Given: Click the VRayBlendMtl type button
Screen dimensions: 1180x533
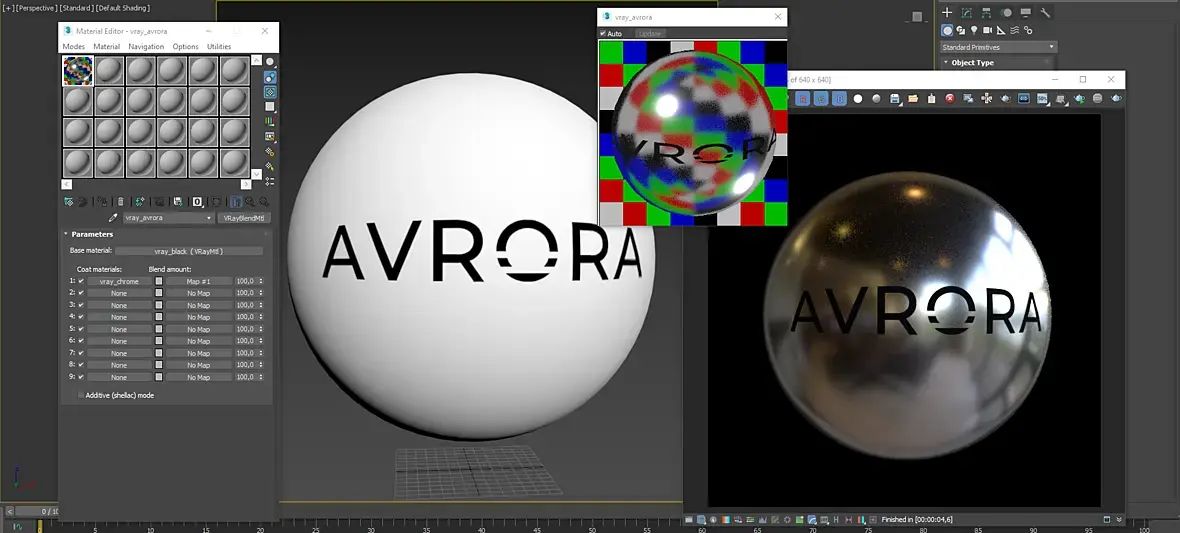Looking at the screenshot, I should [x=244, y=218].
